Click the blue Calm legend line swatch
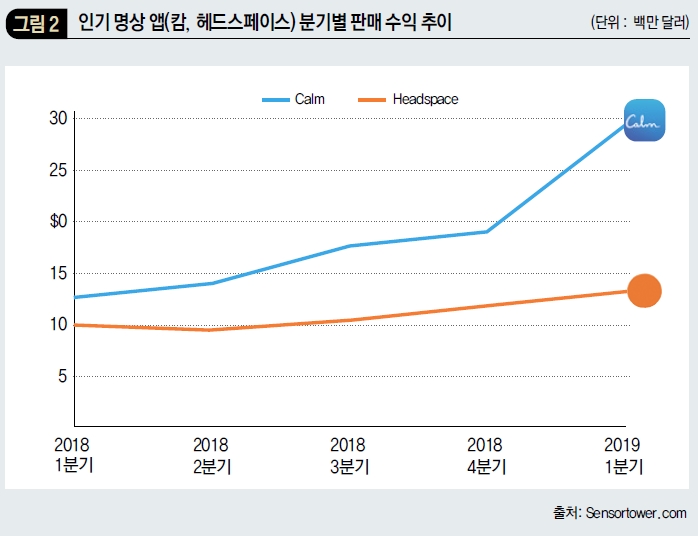The image size is (698, 536). (x=276, y=100)
